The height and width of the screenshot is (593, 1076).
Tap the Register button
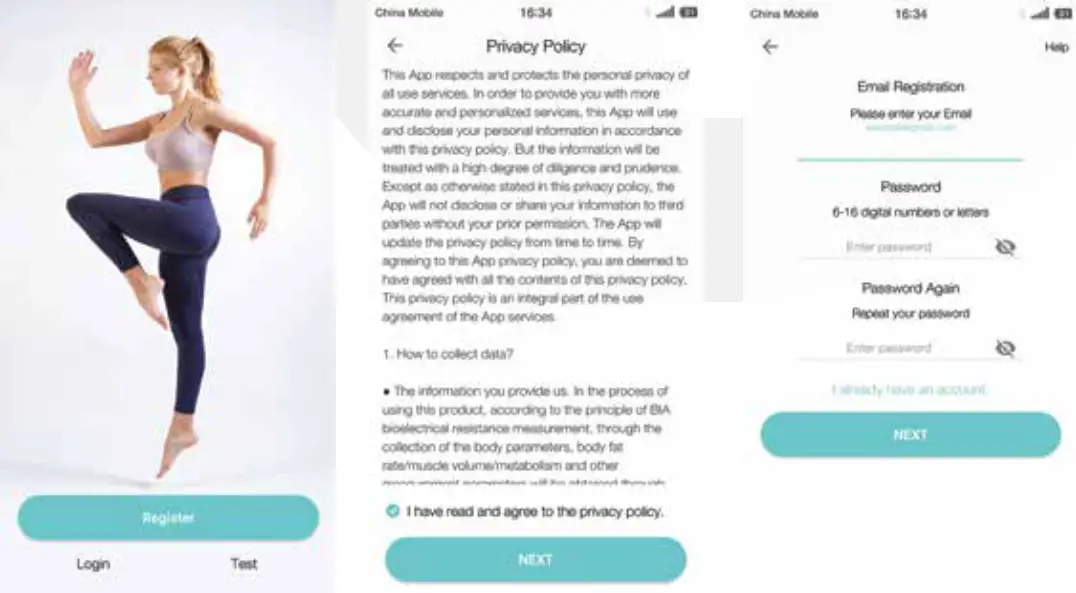[168, 518]
